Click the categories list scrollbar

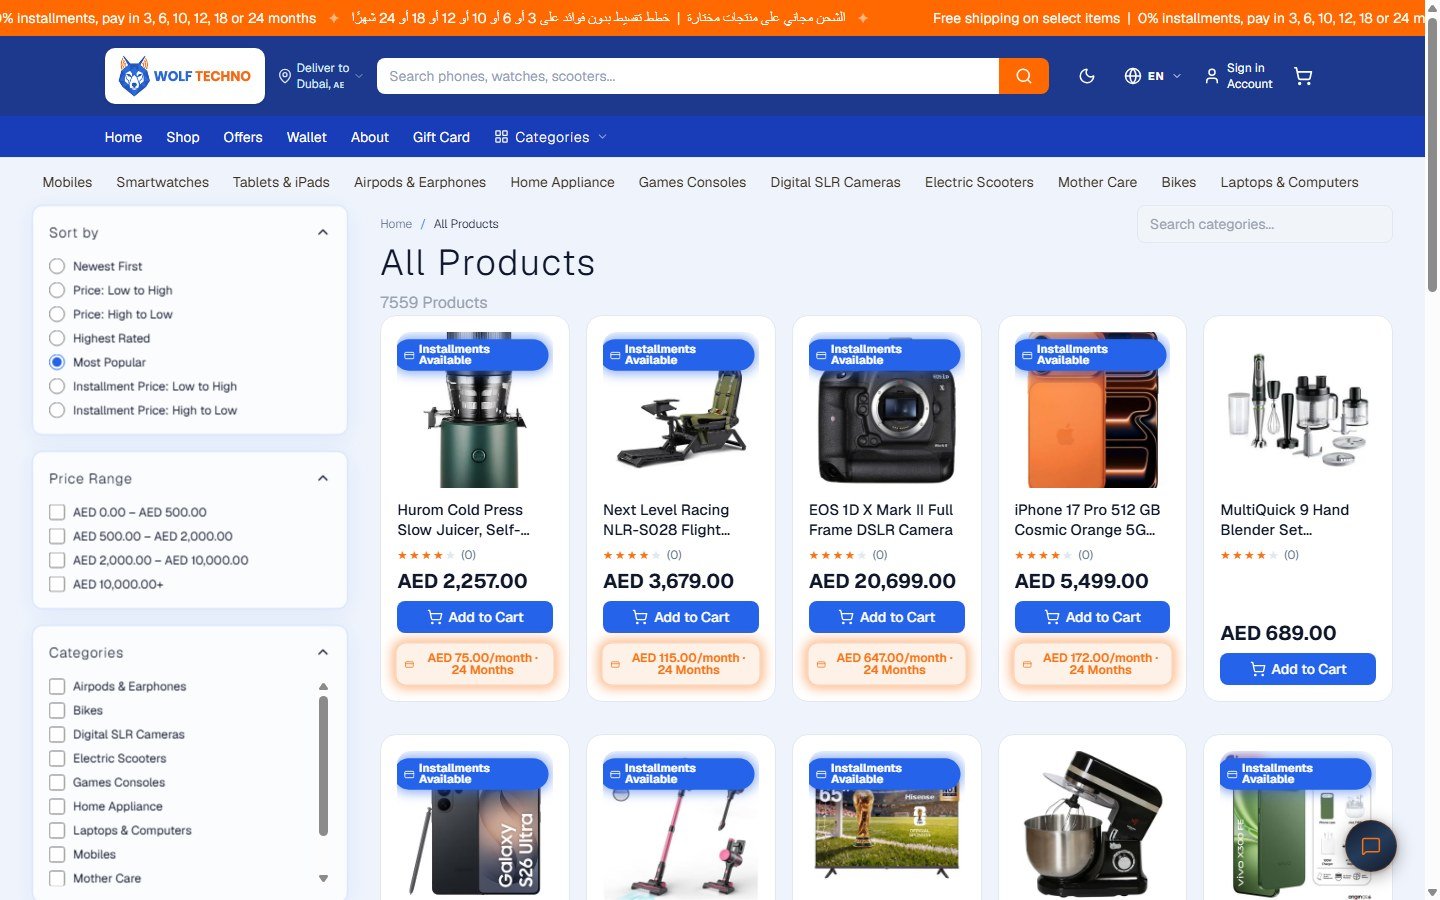(323, 766)
